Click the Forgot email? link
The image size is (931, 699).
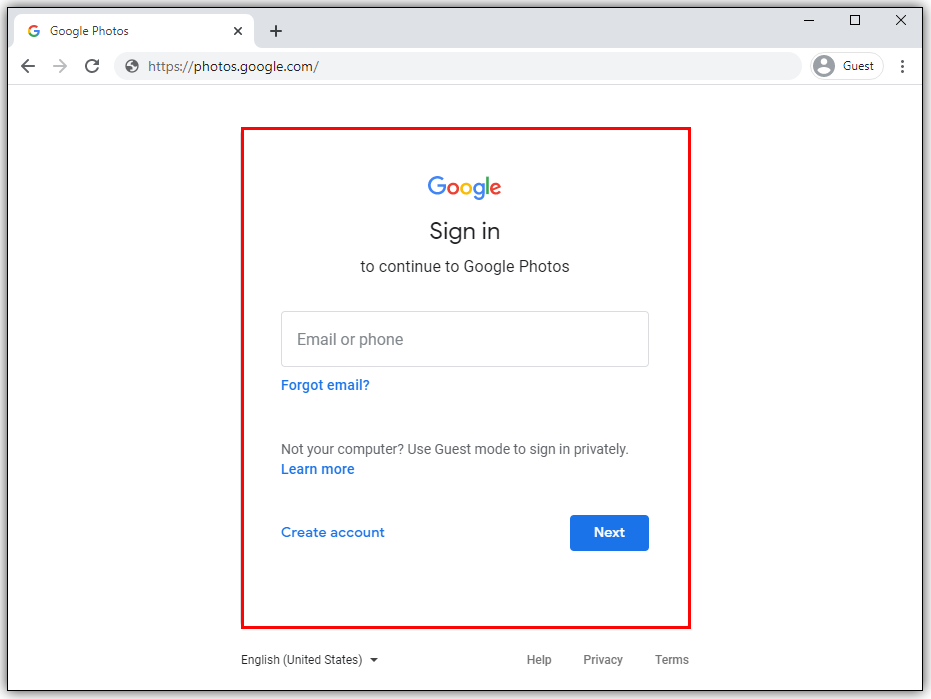click(325, 385)
